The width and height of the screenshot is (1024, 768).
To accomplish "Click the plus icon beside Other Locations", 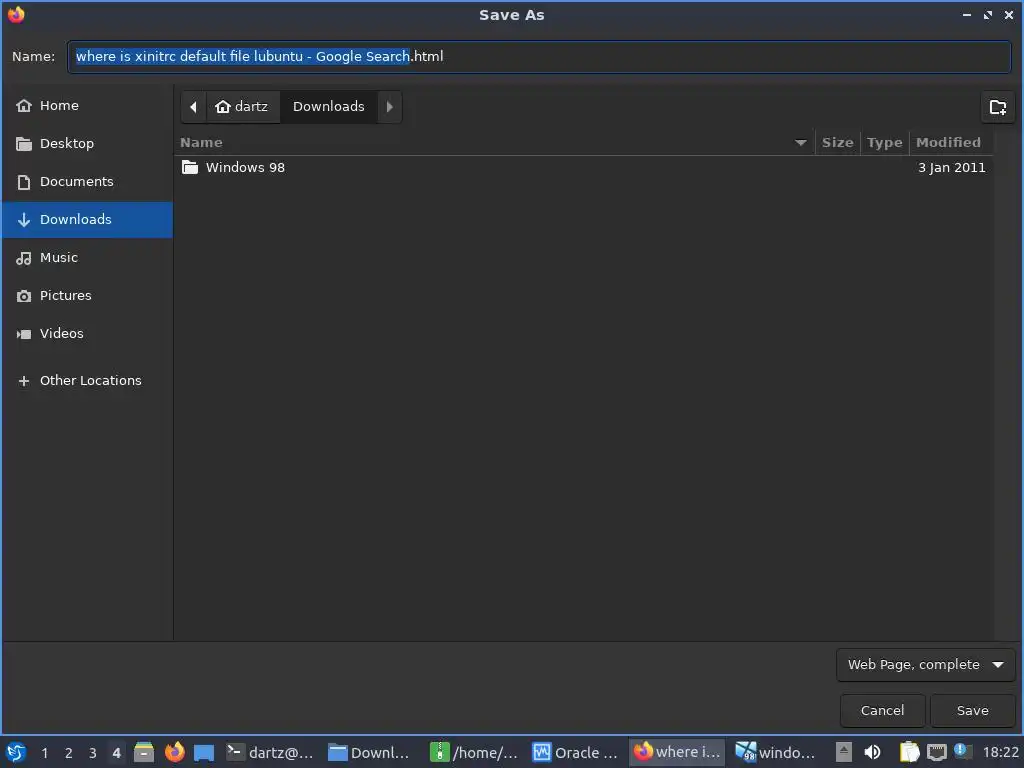I will [24, 381].
